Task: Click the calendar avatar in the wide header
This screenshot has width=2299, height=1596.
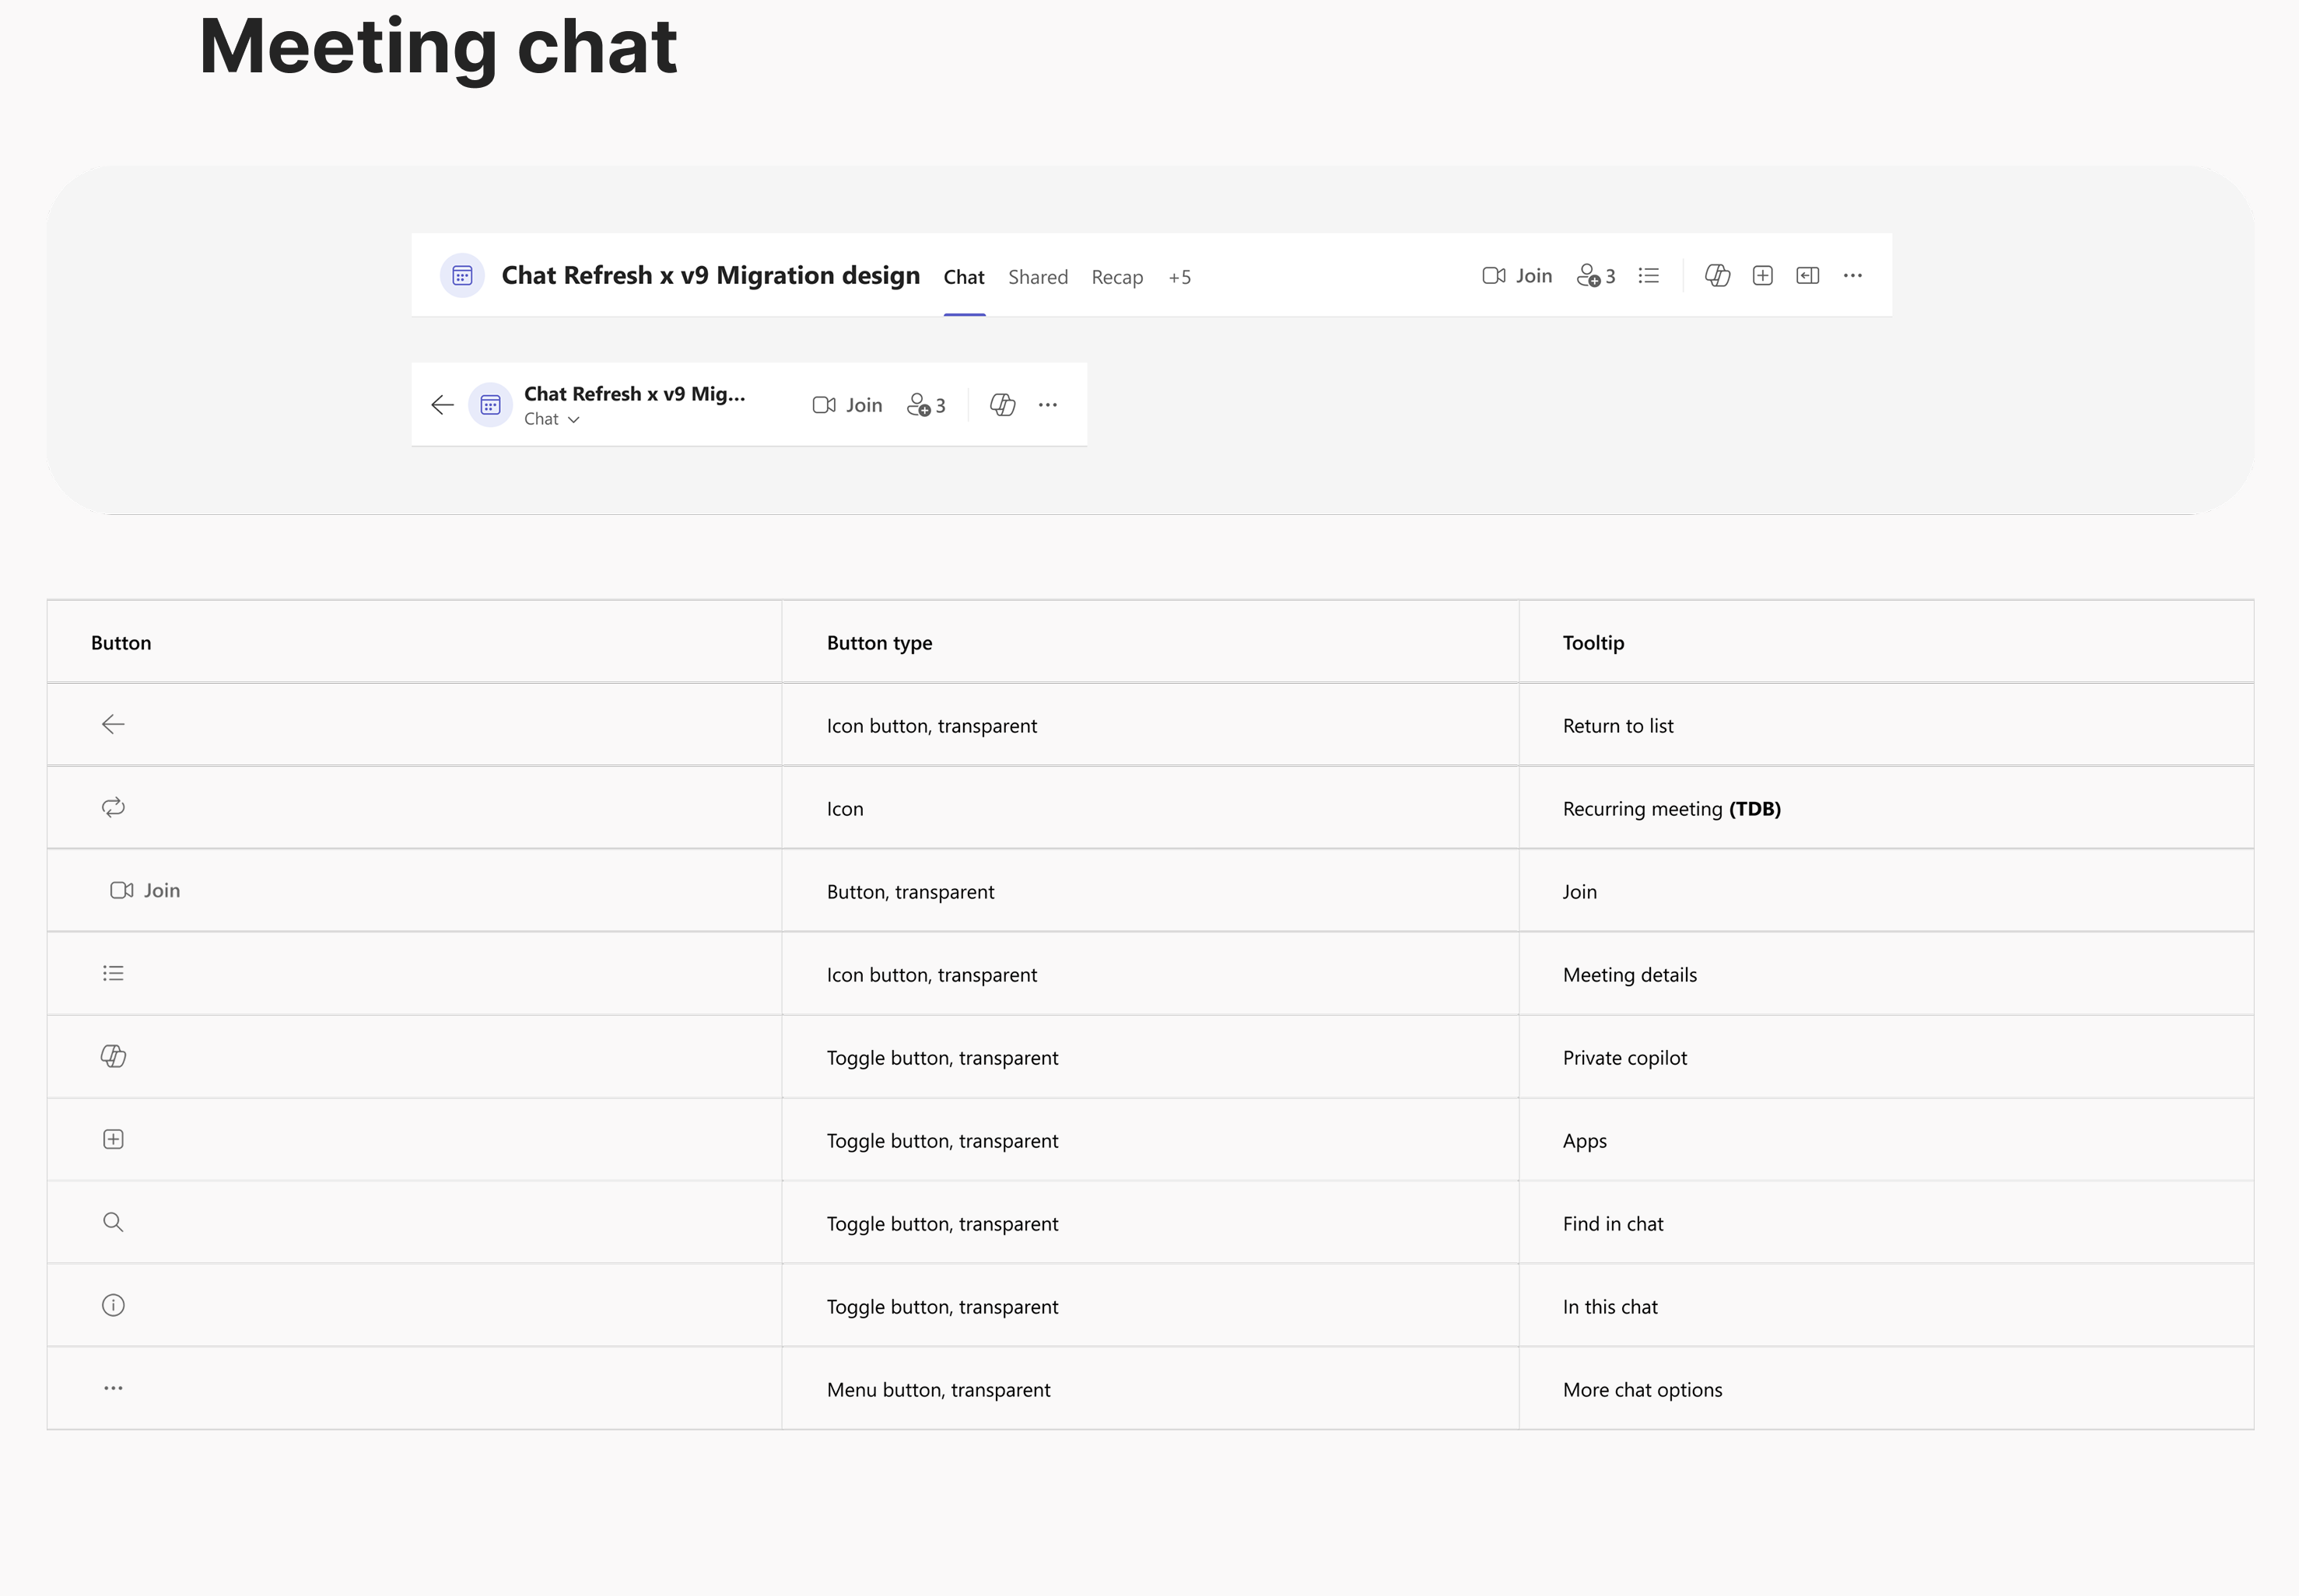Action: (462, 275)
